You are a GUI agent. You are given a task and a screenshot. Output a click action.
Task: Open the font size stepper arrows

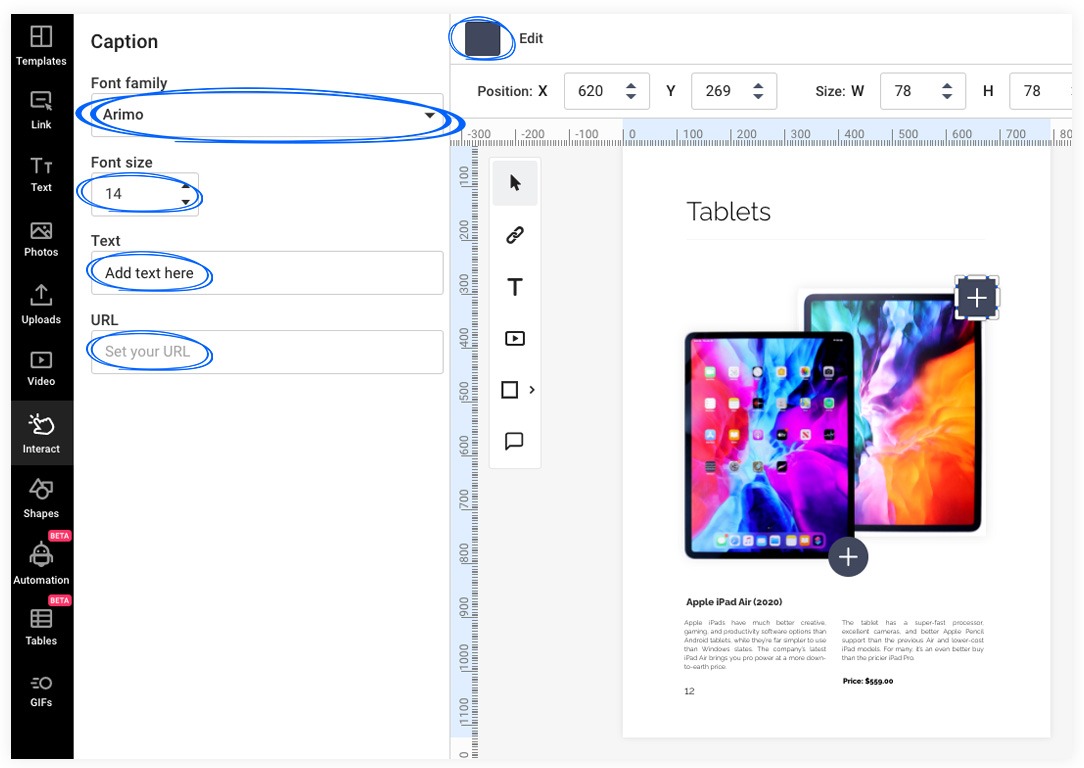(x=185, y=194)
